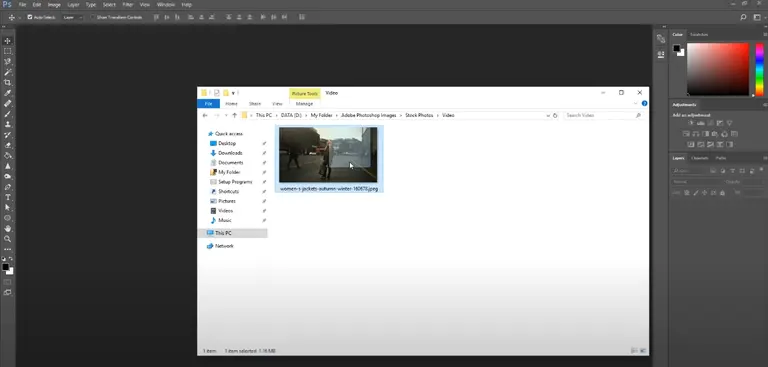Click the Photoshop search magnifier icon
Image resolution: width=768 pixels, height=367 pixels.
pos(743,17)
